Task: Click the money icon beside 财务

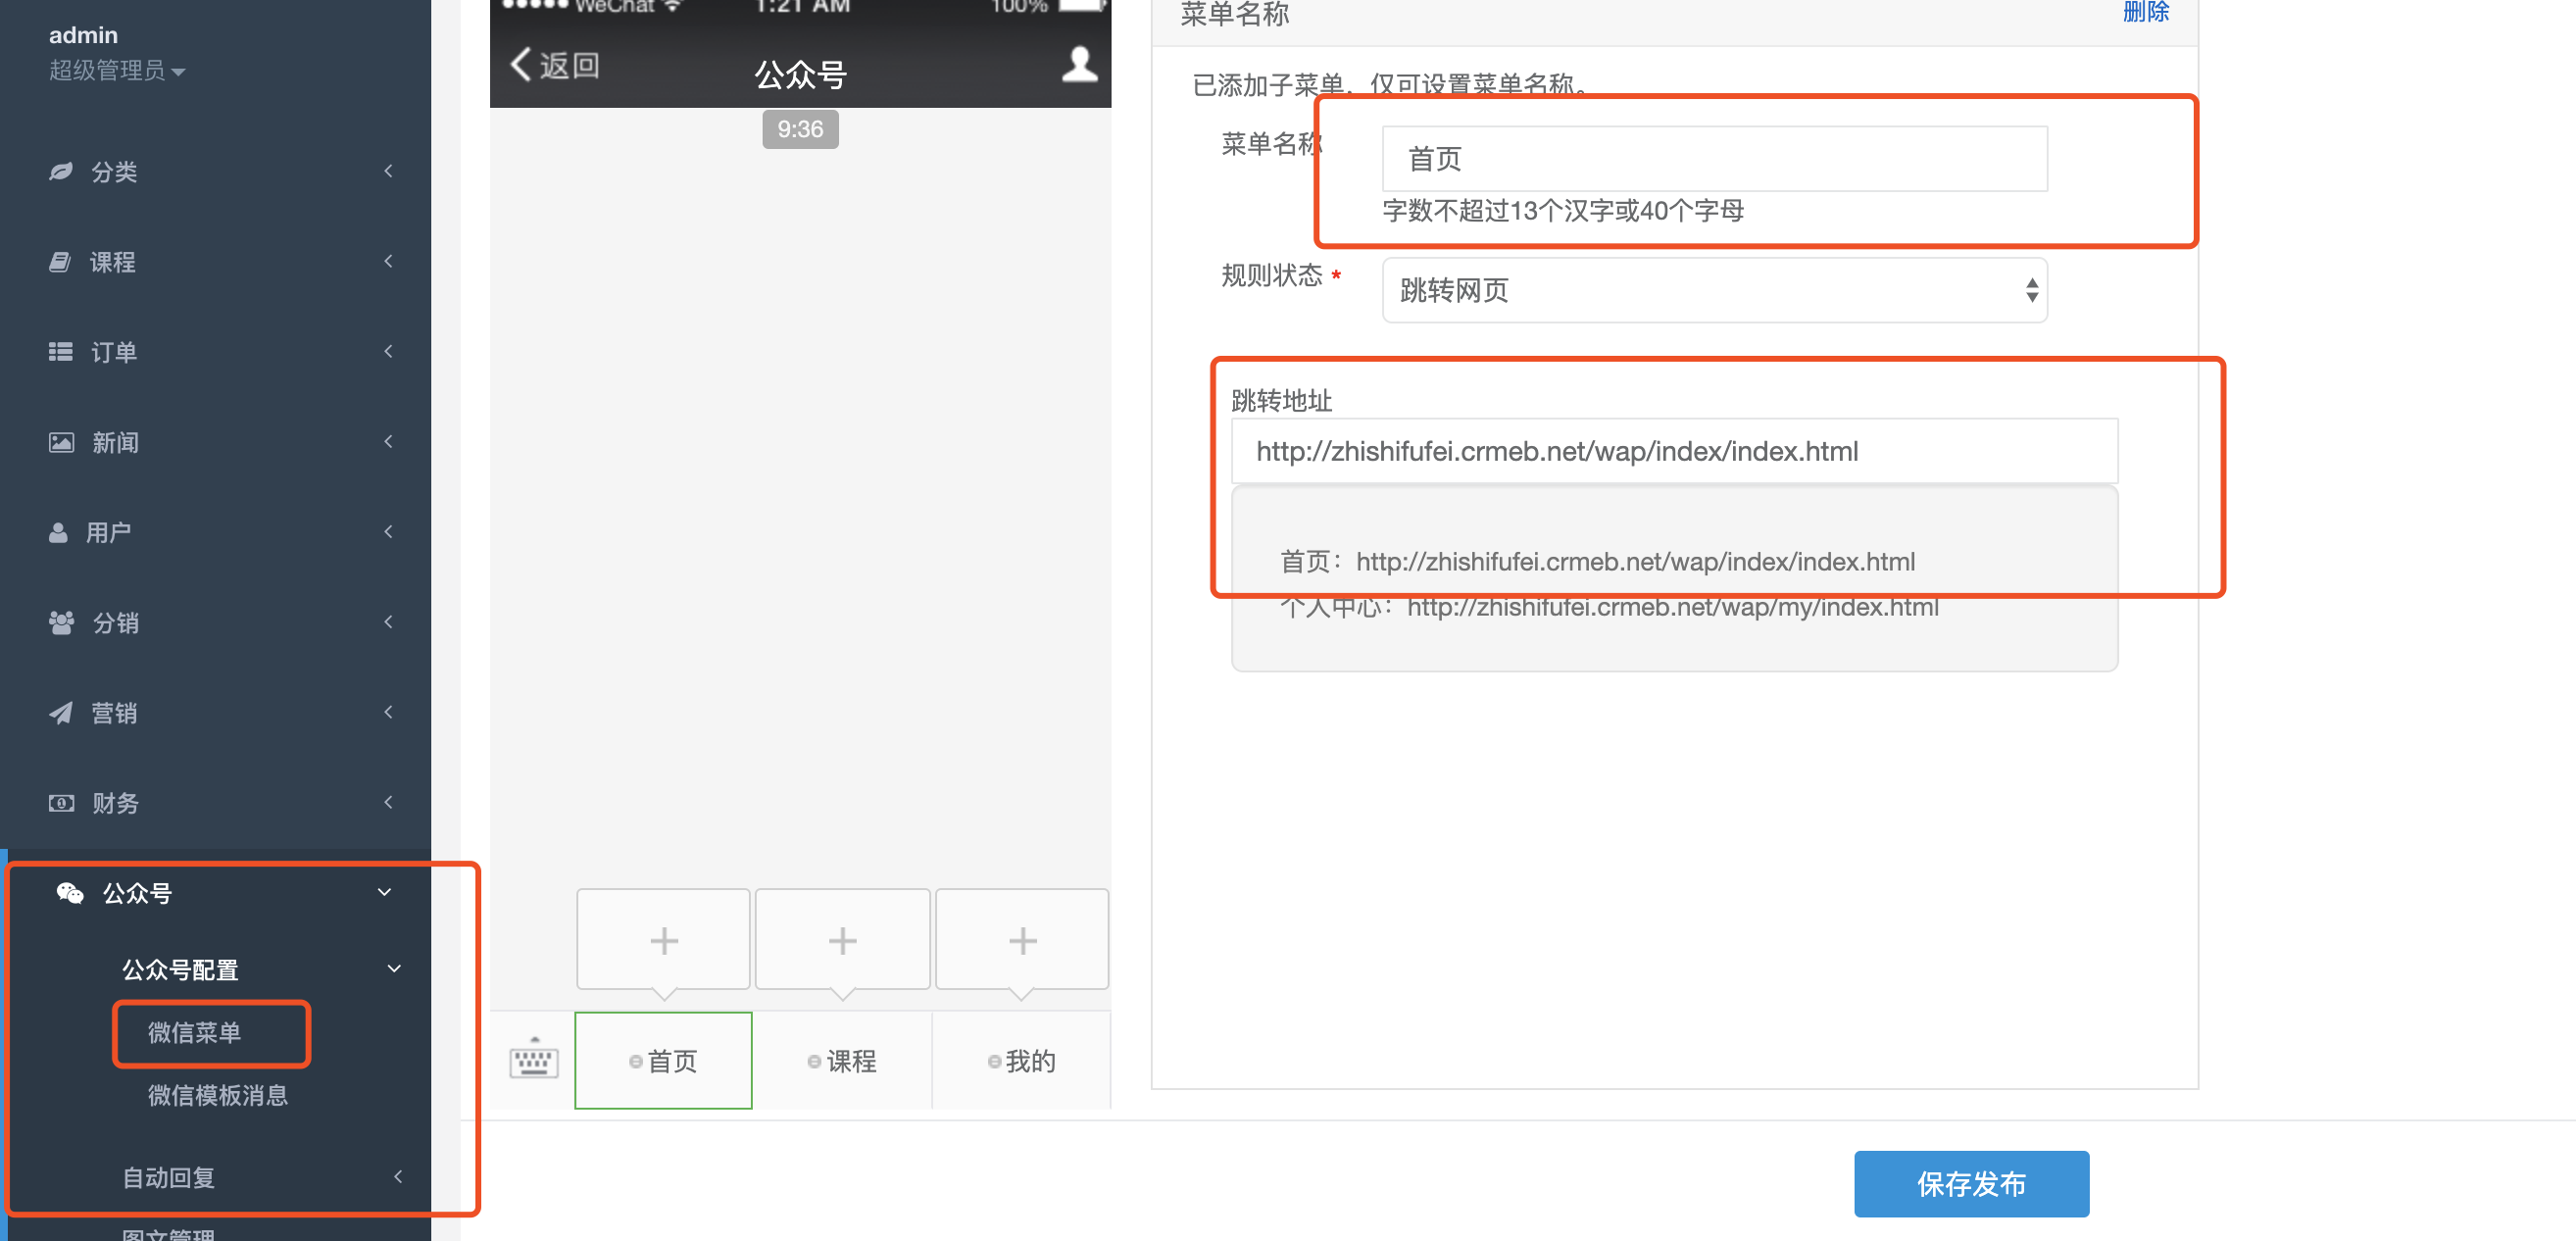Action: click(61, 802)
